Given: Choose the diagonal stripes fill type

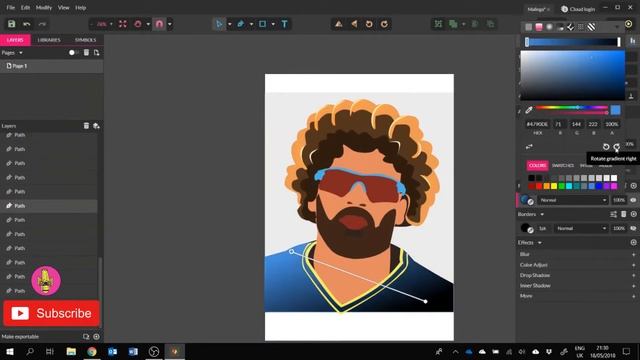Looking at the screenshot, I should (591, 27).
